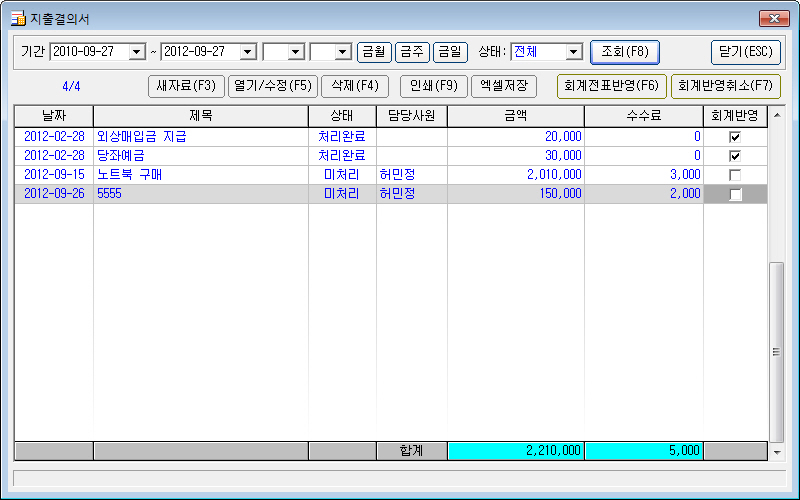Click total amount 2,210,000 in 합계 row

[x=516, y=451]
